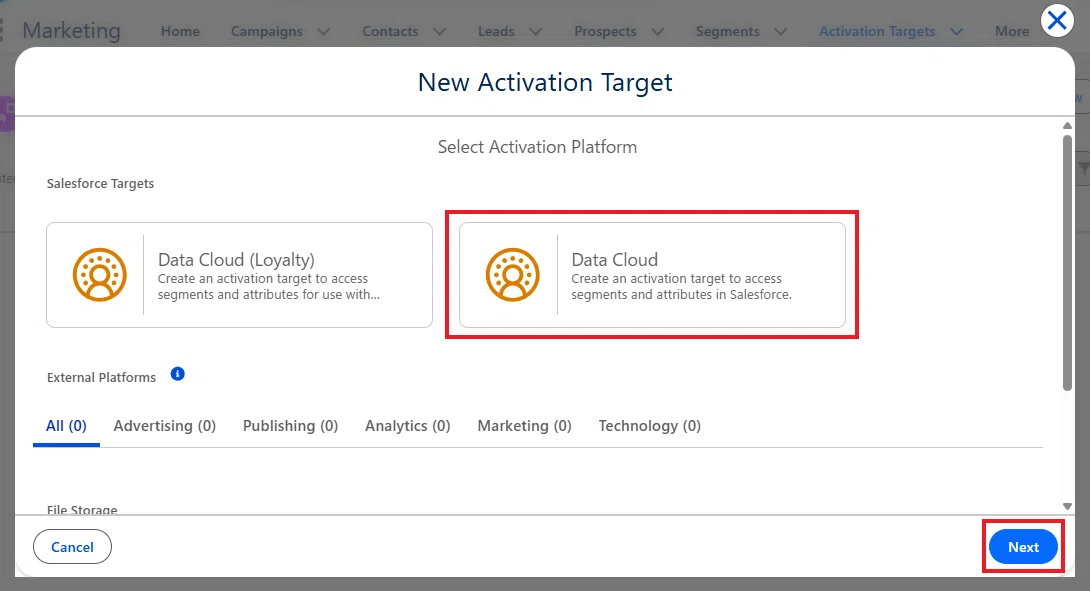Click the Select Activation Platform heading
The image size is (1090, 591).
[537, 147]
